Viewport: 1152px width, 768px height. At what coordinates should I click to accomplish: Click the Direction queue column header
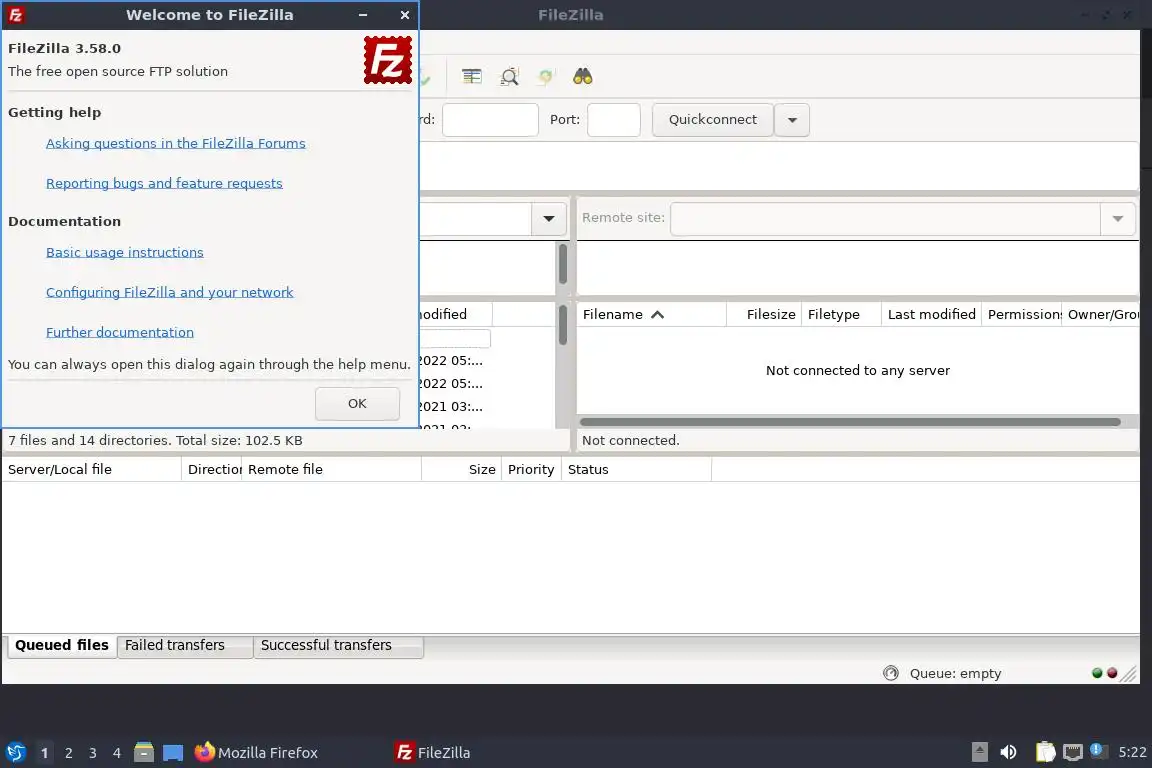point(214,470)
